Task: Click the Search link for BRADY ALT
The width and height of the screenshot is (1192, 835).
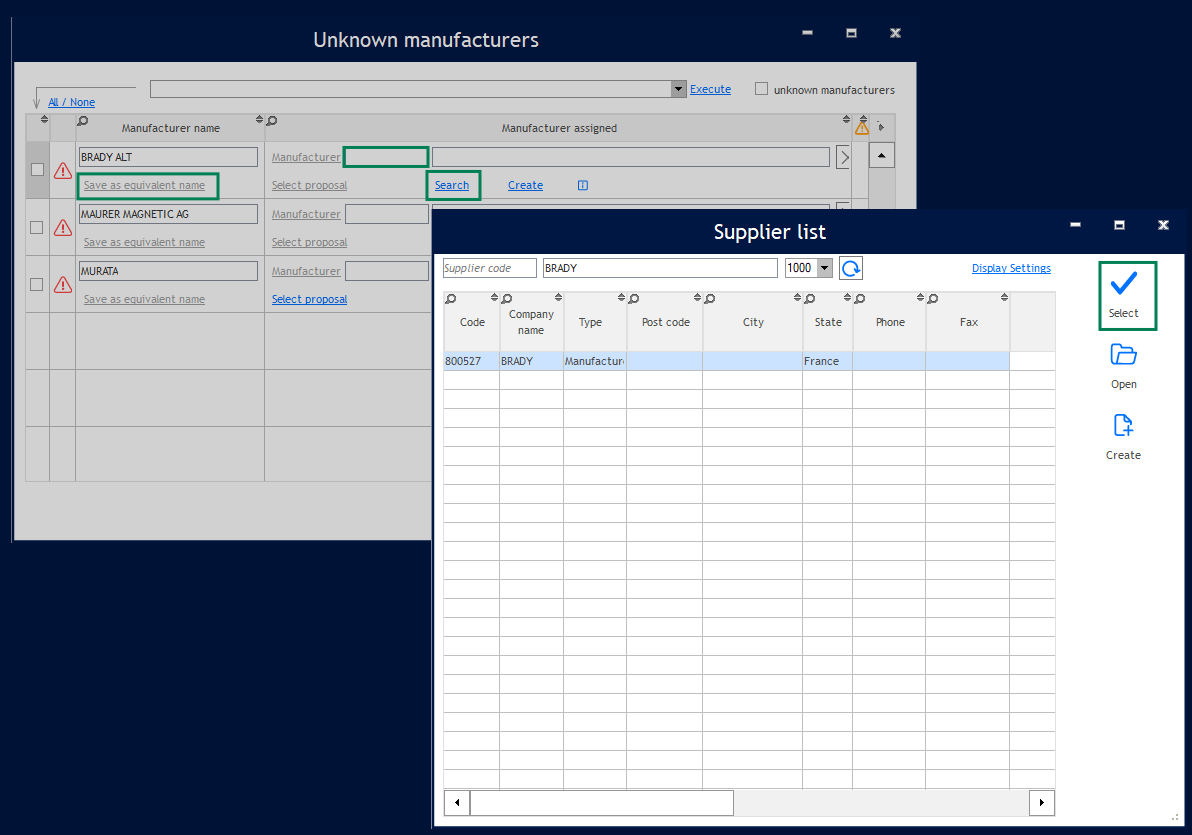Action: (452, 185)
